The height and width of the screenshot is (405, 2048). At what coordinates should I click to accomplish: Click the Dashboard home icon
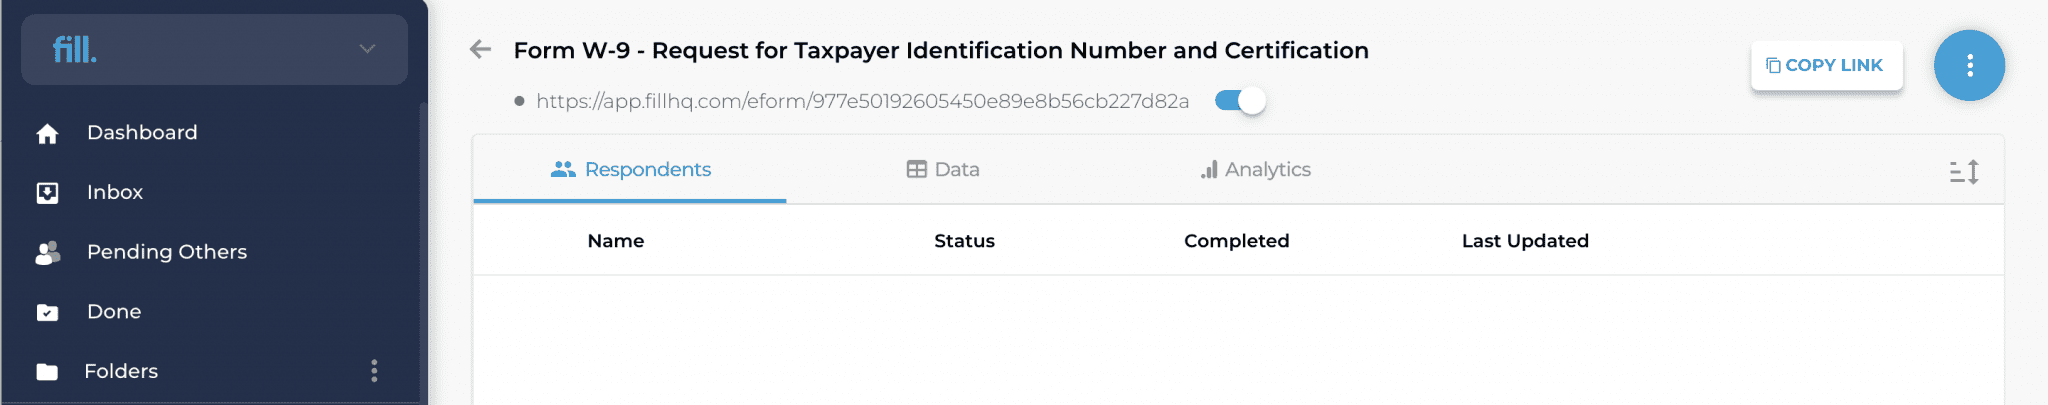(47, 133)
